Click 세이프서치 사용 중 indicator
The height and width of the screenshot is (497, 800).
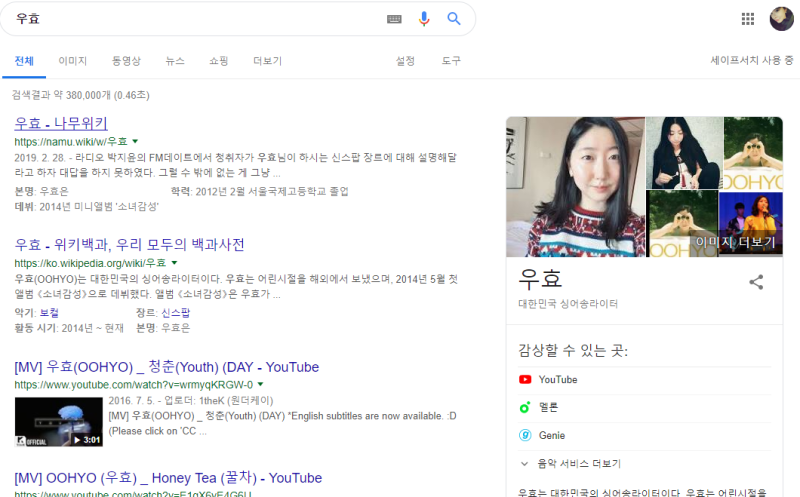click(x=752, y=61)
